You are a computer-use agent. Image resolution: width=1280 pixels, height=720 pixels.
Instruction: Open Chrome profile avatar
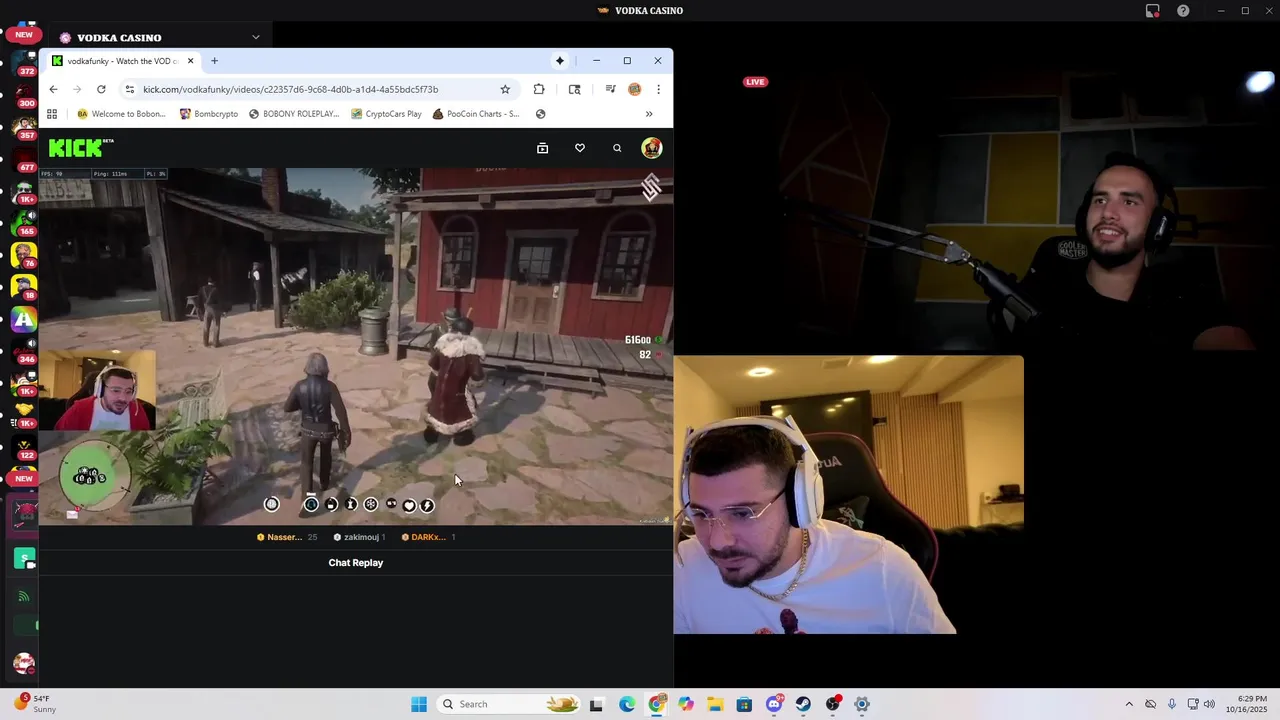pyautogui.click(x=634, y=89)
